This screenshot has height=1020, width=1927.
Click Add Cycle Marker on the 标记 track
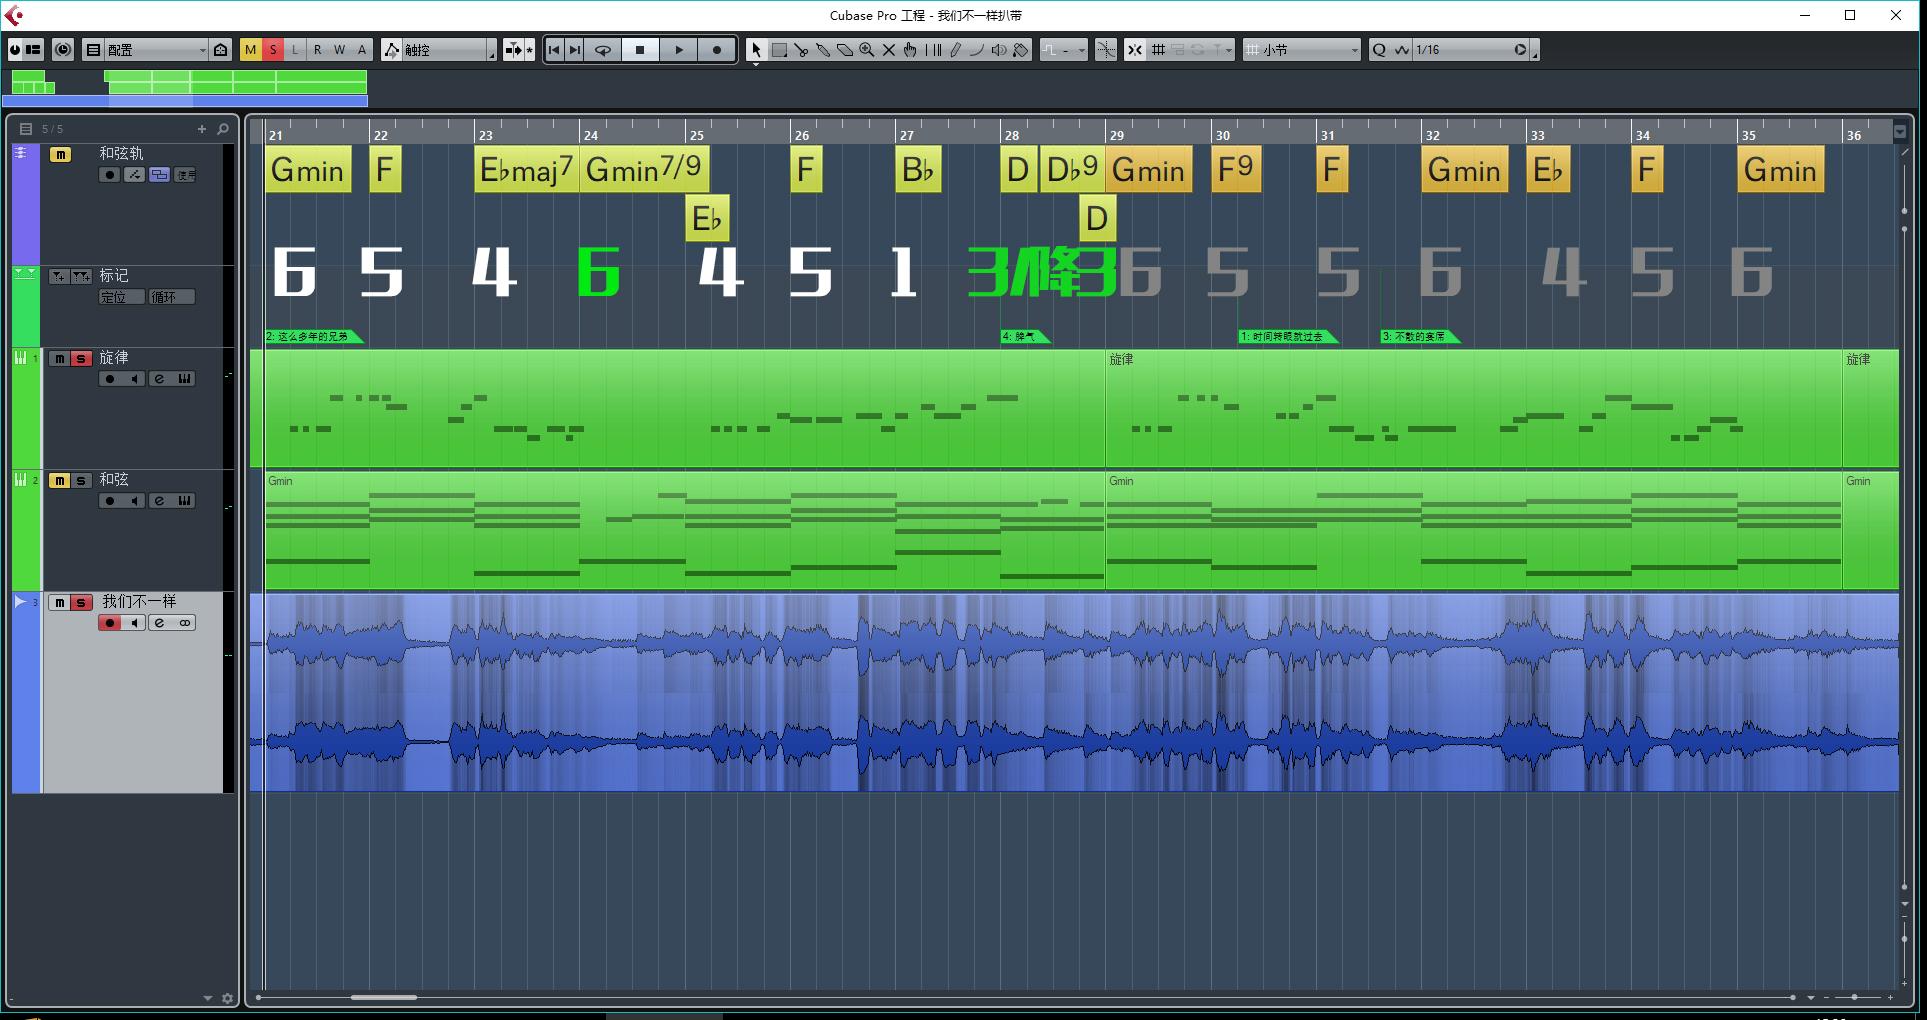(82, 276)
